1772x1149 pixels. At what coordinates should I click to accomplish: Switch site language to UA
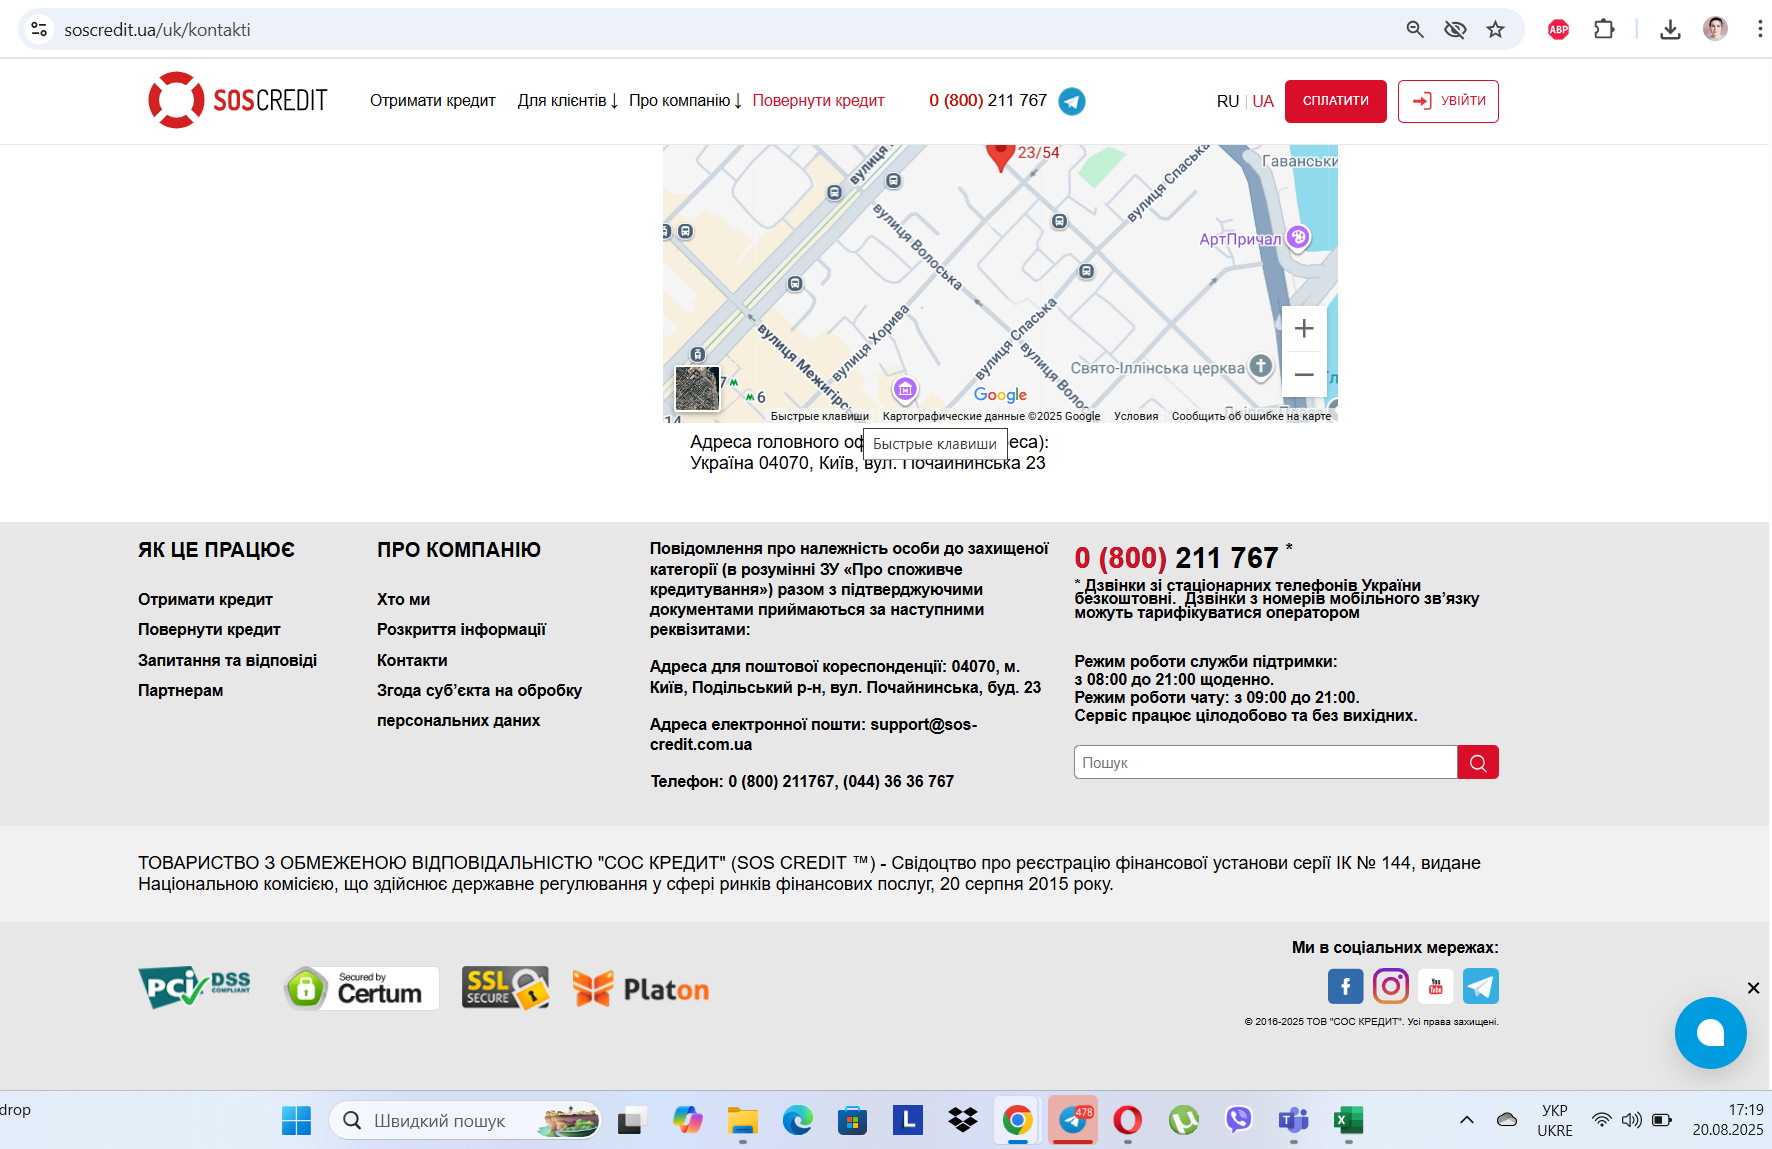click(x=1263, y=101)
